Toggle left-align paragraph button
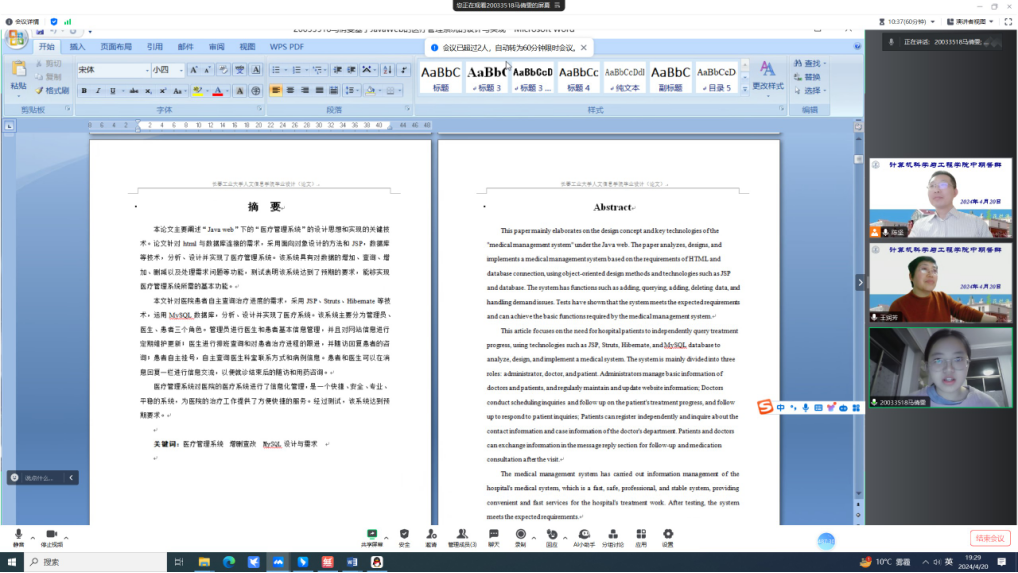Image resolution: width=1018 pixels, height=573 pixels. point(275,91)
